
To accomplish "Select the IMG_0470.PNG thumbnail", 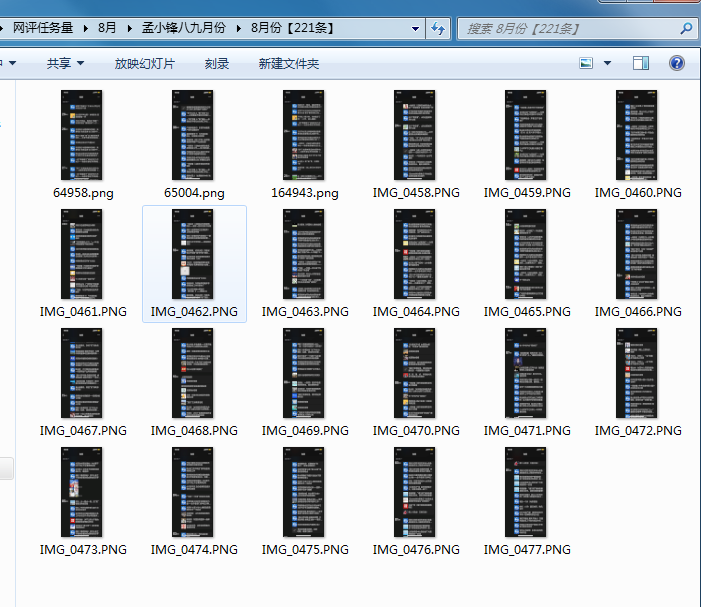I will [x=414, y=373].
